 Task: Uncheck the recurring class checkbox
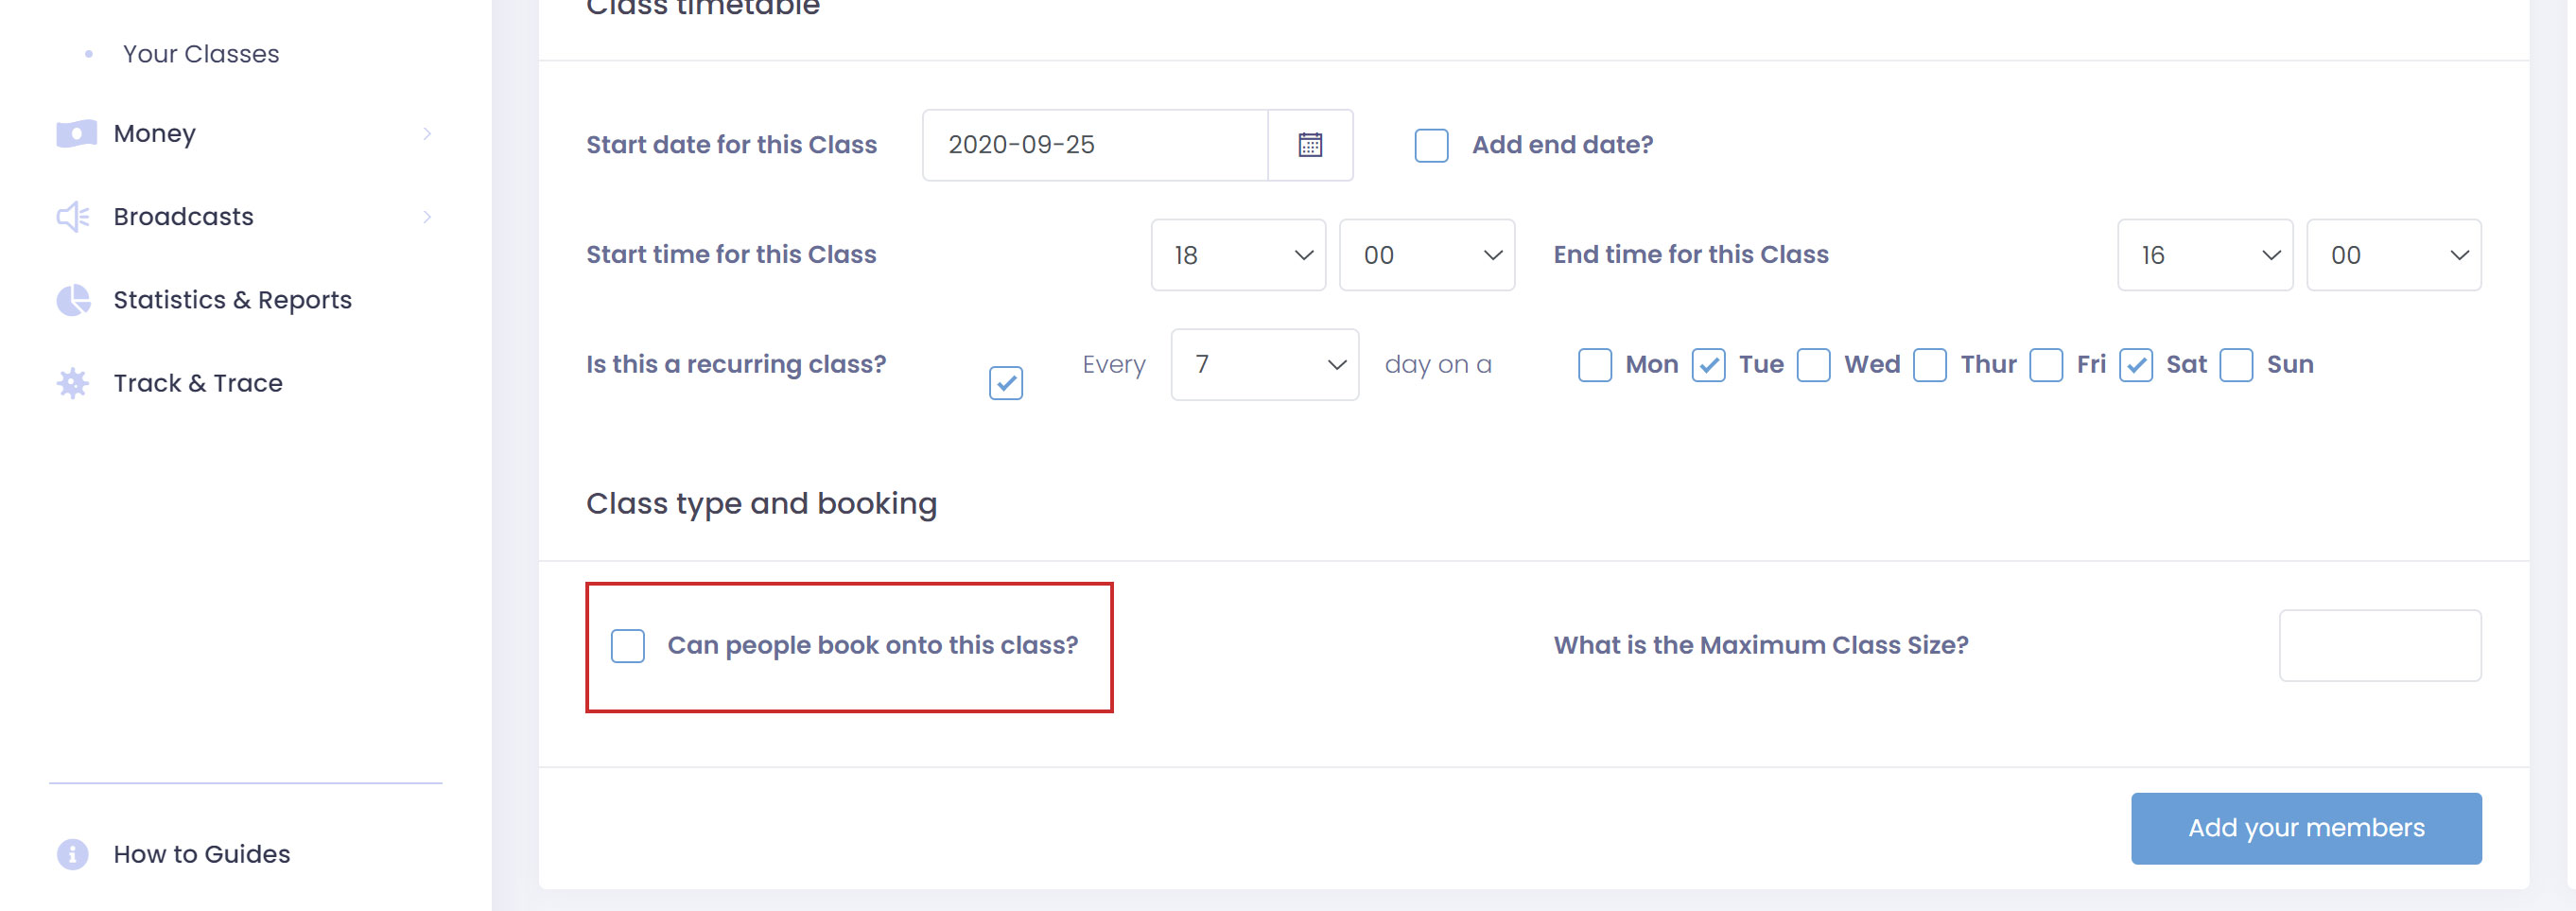coord(1005,383)
